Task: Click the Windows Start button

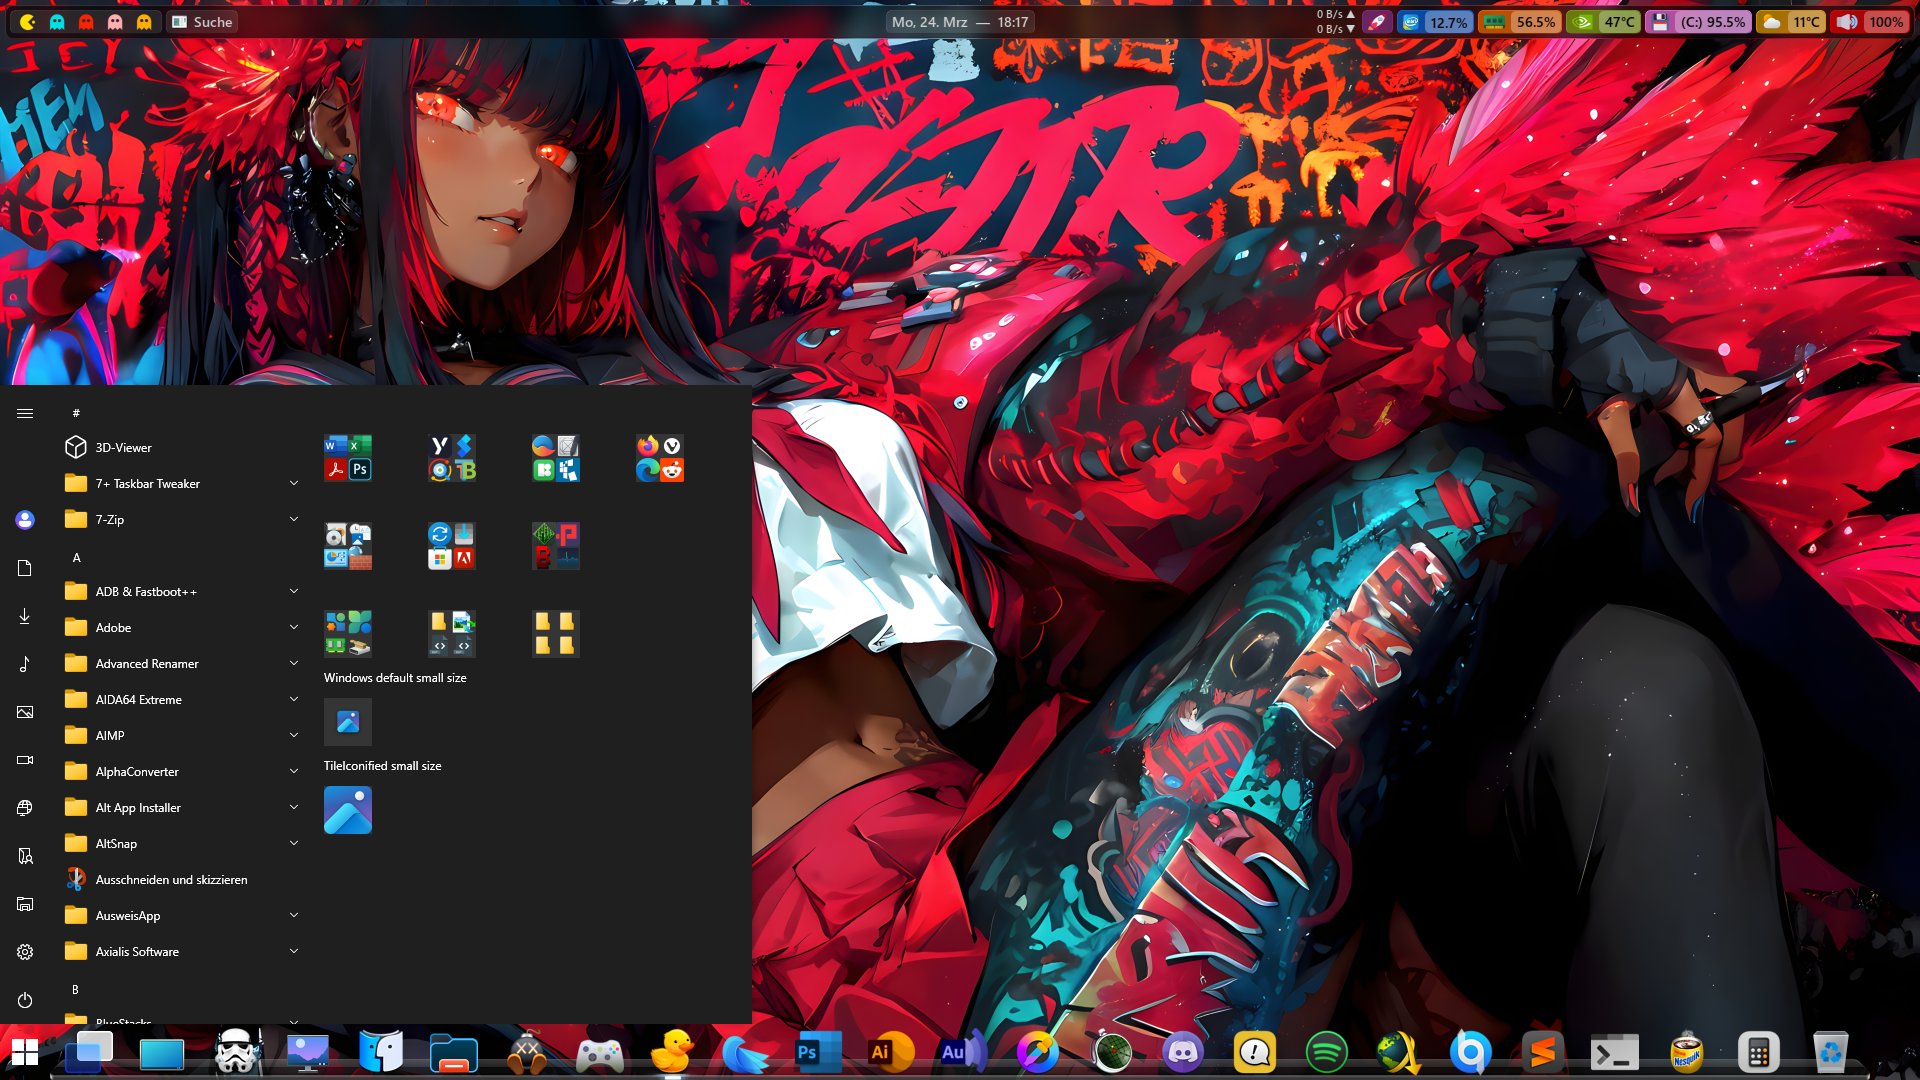Action: tap(25, 1052)
